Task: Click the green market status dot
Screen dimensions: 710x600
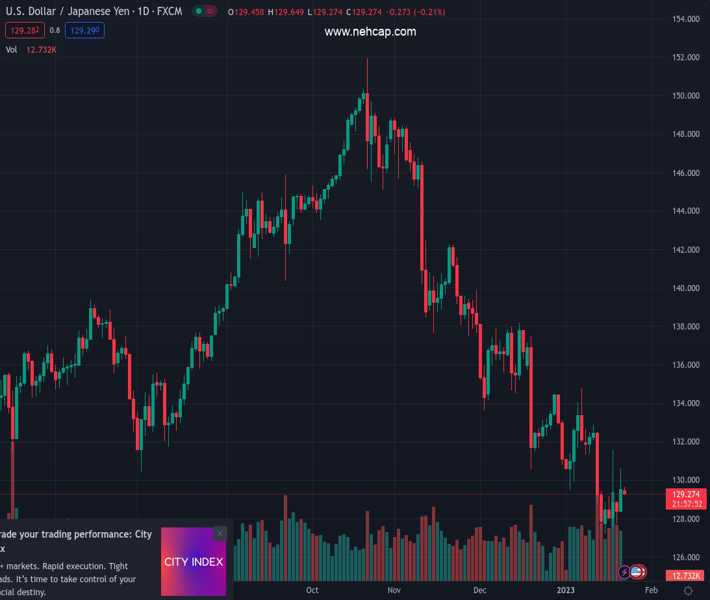Action: 199,12
